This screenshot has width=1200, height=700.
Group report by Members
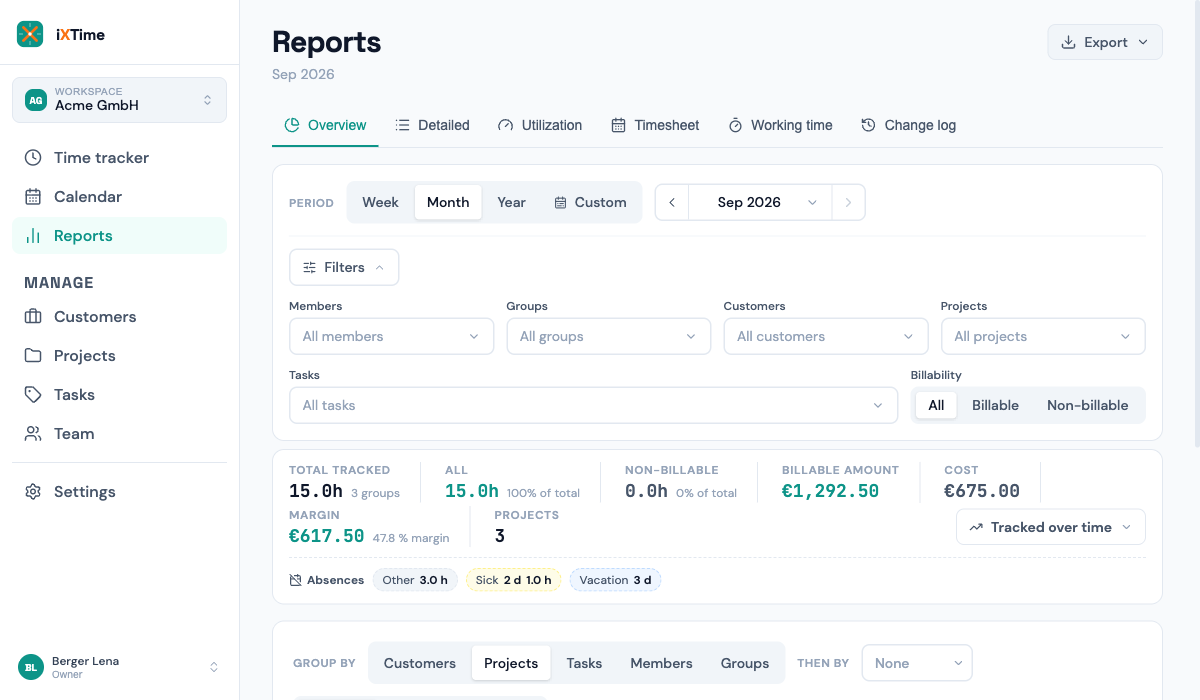pyautogui.click(x=661, y=663)
